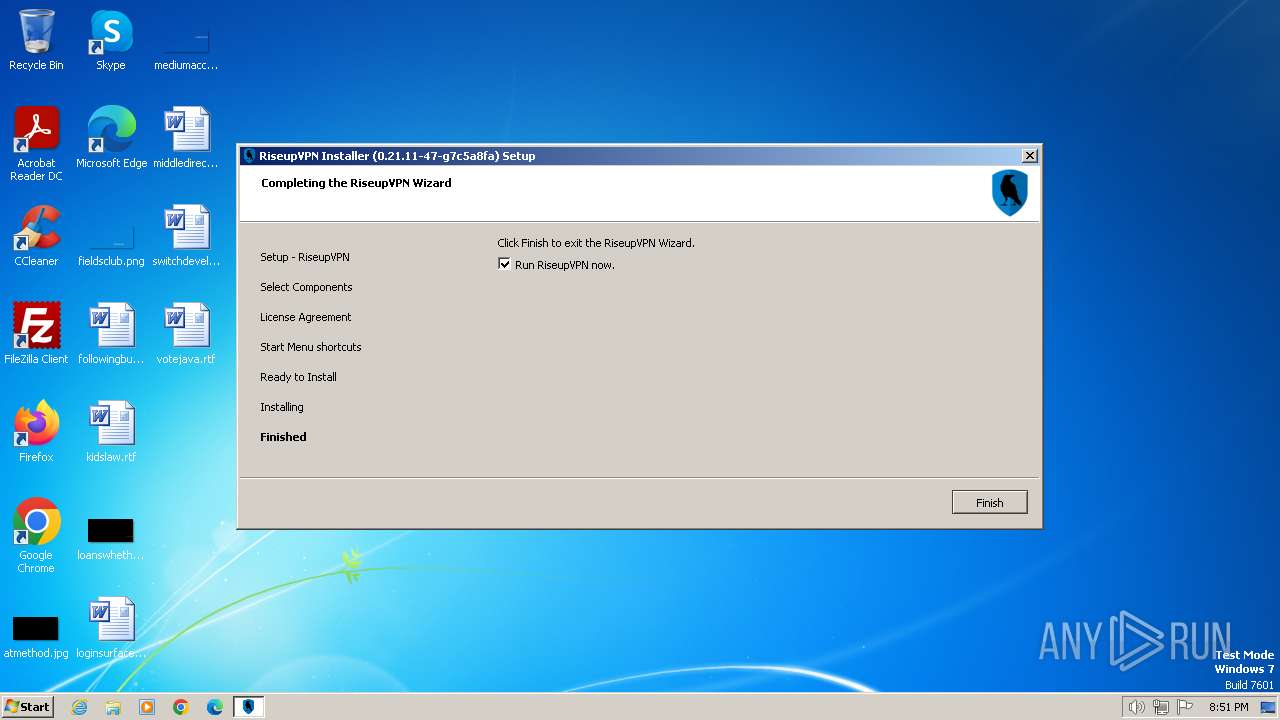This screenshot has width=1280, height=720.
Task: Launch Chrome from the taskbar
Action: (x=181, y=707)
